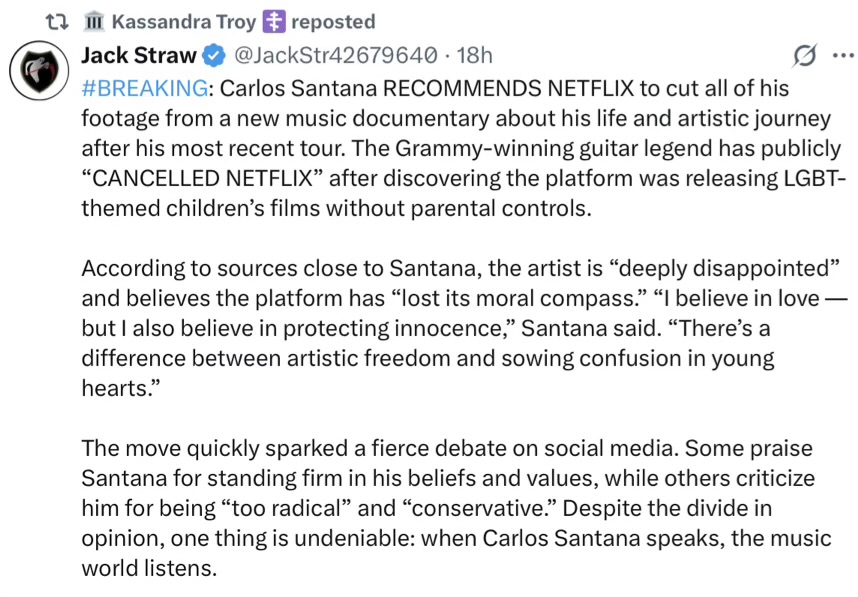Click the classical building emoji beside Kassandra Troy
858x597 pixels.
coord(94,21)
